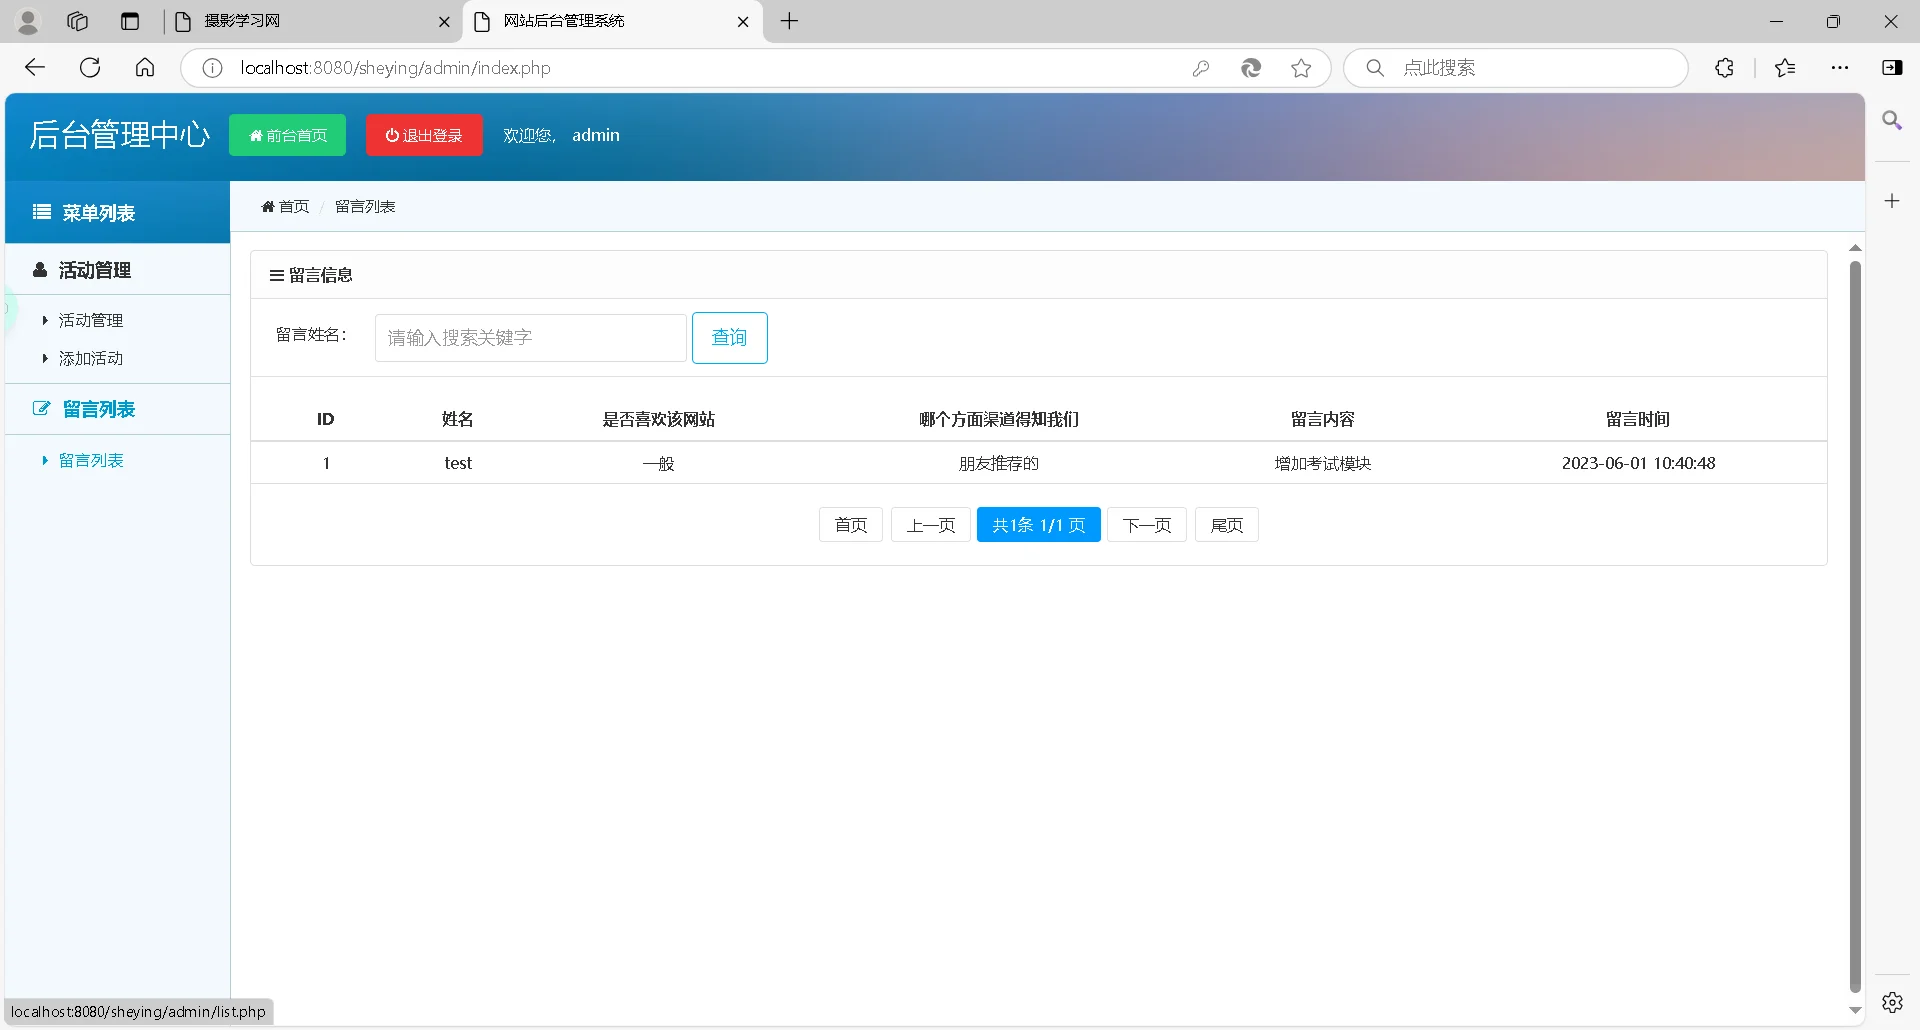
Task: Open the browser more options menu
Action: [x=1841, y=67]
